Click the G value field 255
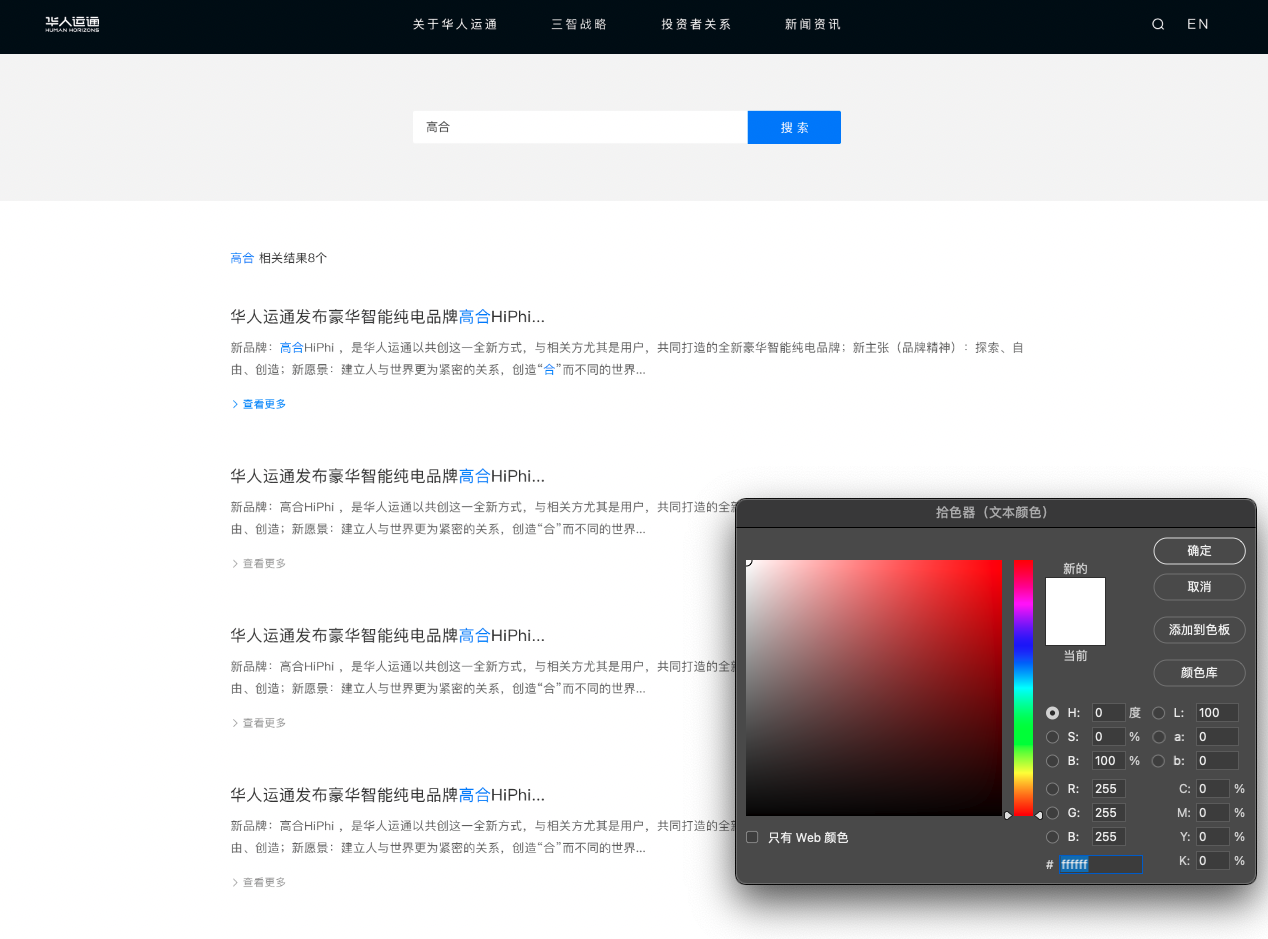The width and height of the screenshot is (1268, 939). 1109,813
